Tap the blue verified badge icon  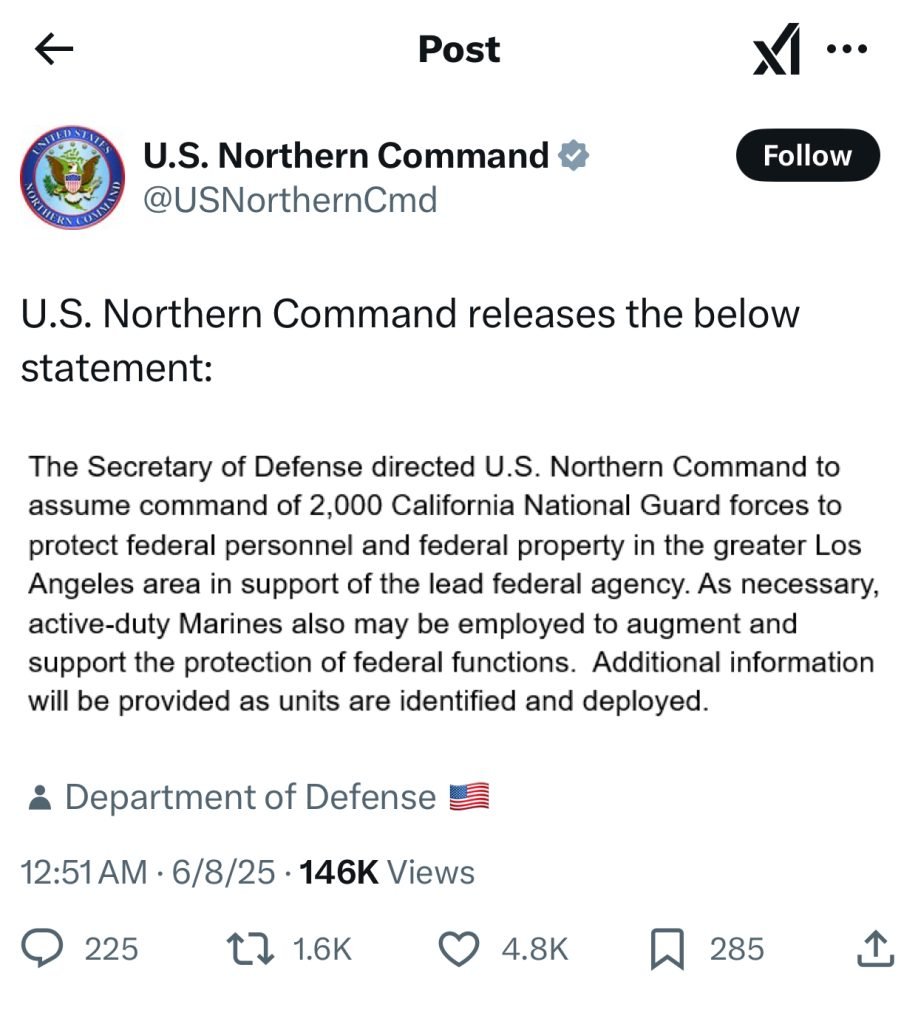pyautogui.click(x=573, y=155)
